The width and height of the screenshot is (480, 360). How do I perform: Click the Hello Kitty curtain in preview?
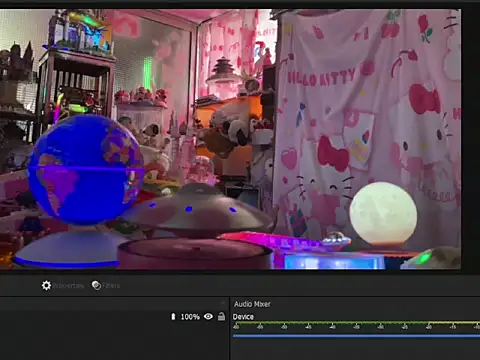pyautogui.click(x=367, y=110)
